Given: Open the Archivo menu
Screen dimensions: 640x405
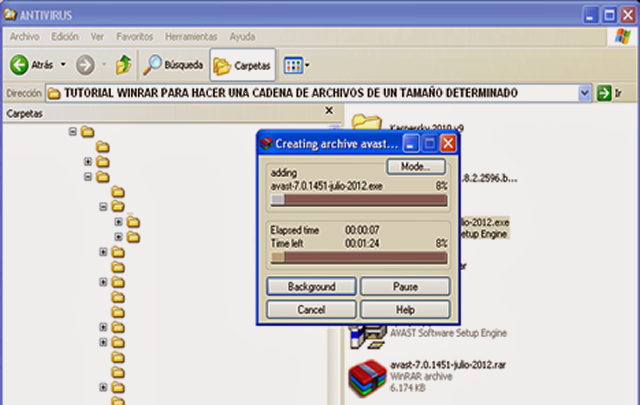Looking at the screenshot, I should tap(24, 37).
